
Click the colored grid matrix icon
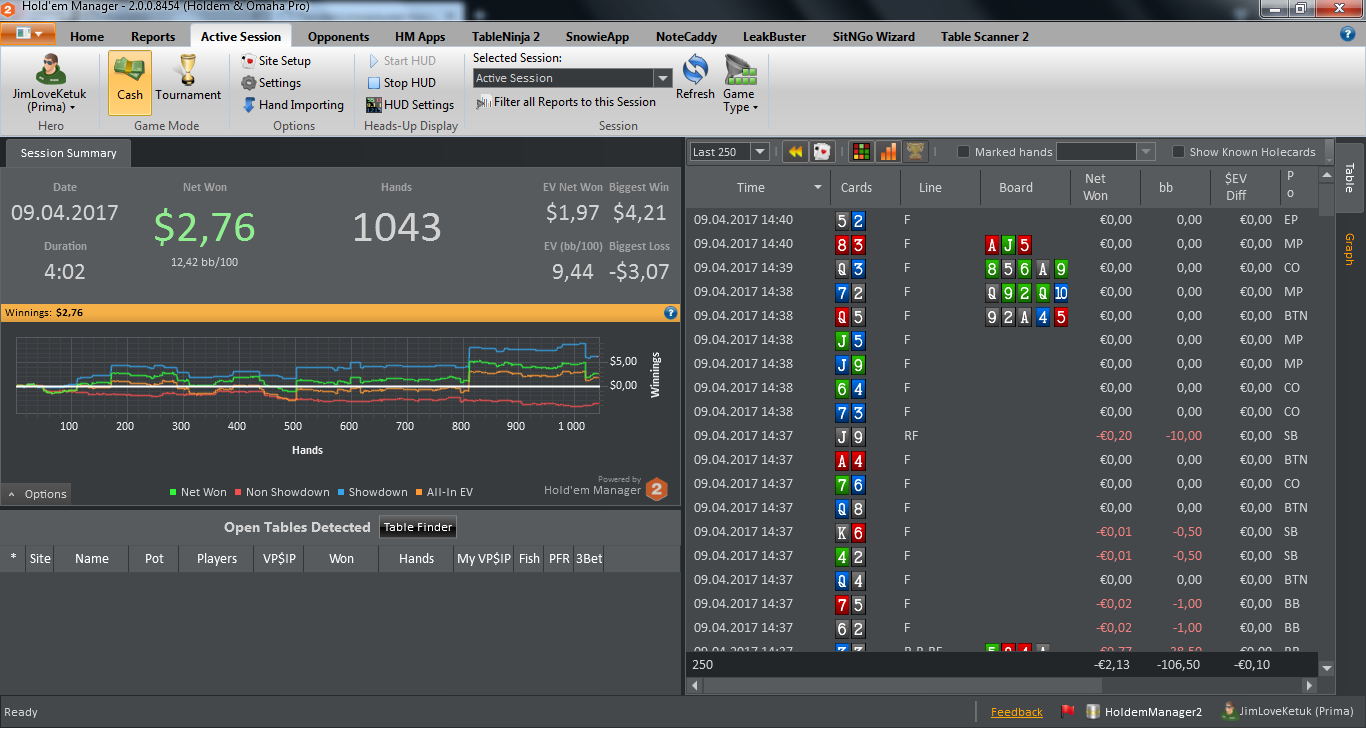click(x=860, y=152)
